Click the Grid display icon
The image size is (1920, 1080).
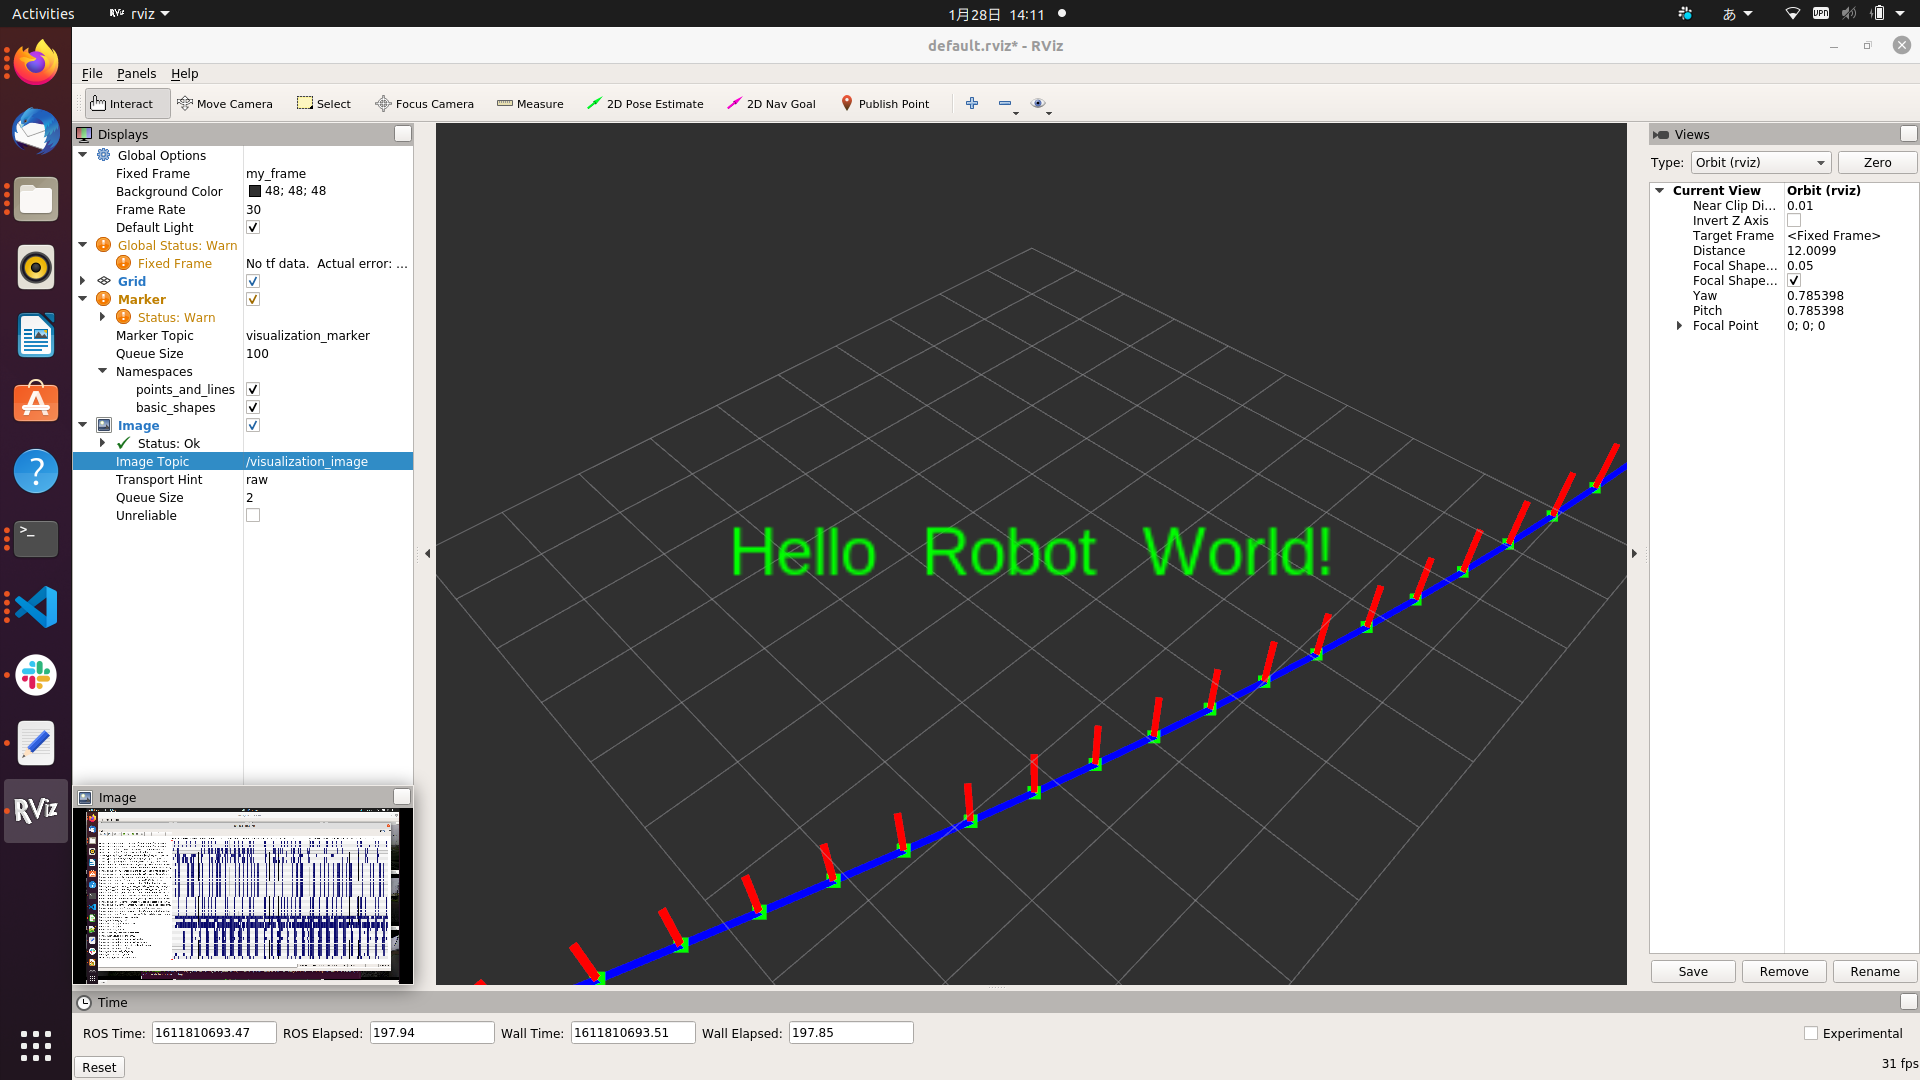click(104, 281)
